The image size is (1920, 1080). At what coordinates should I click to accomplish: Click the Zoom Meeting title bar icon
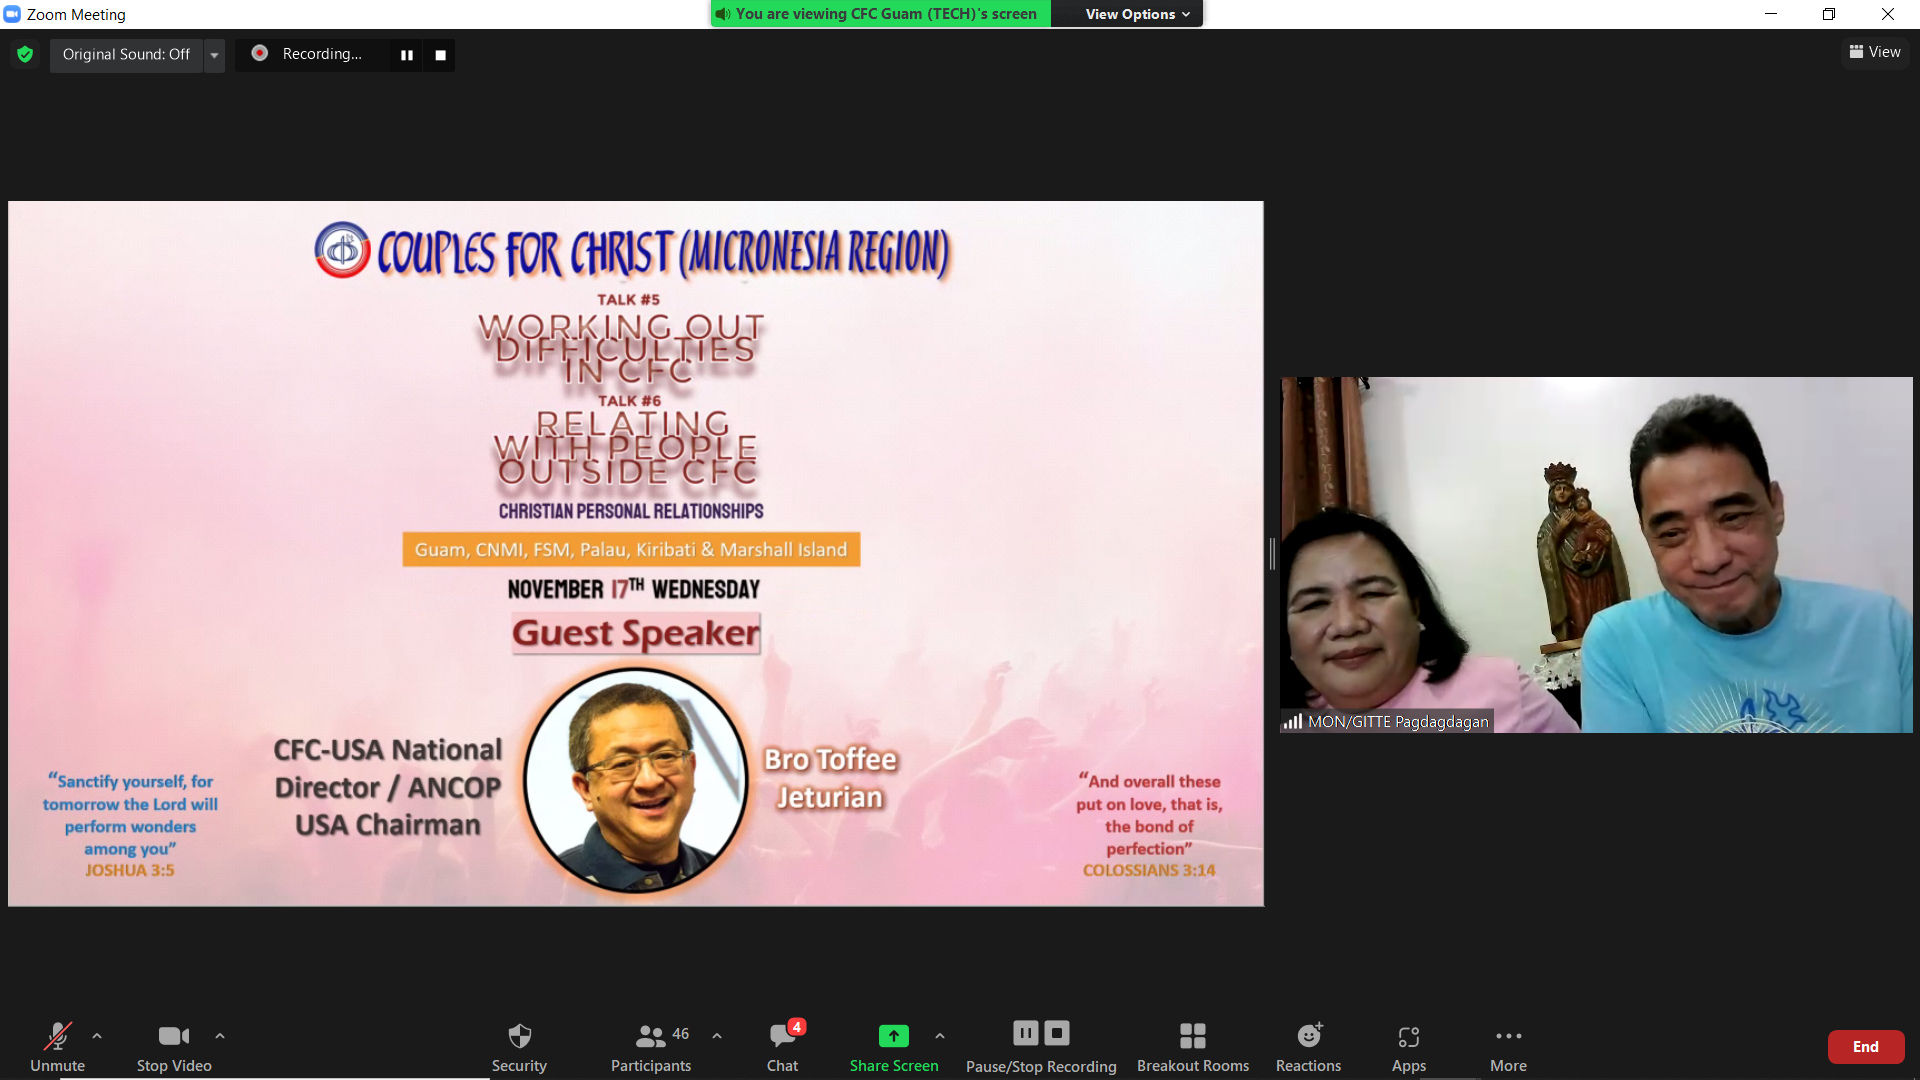[12, 14]
